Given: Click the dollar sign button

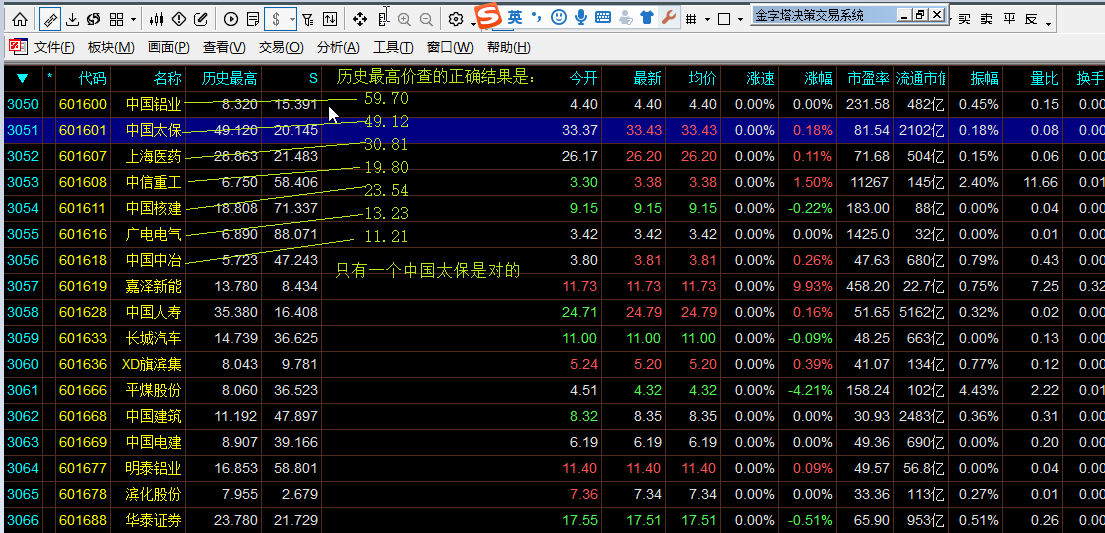Looking at the screenshot, I should point(276,19).
